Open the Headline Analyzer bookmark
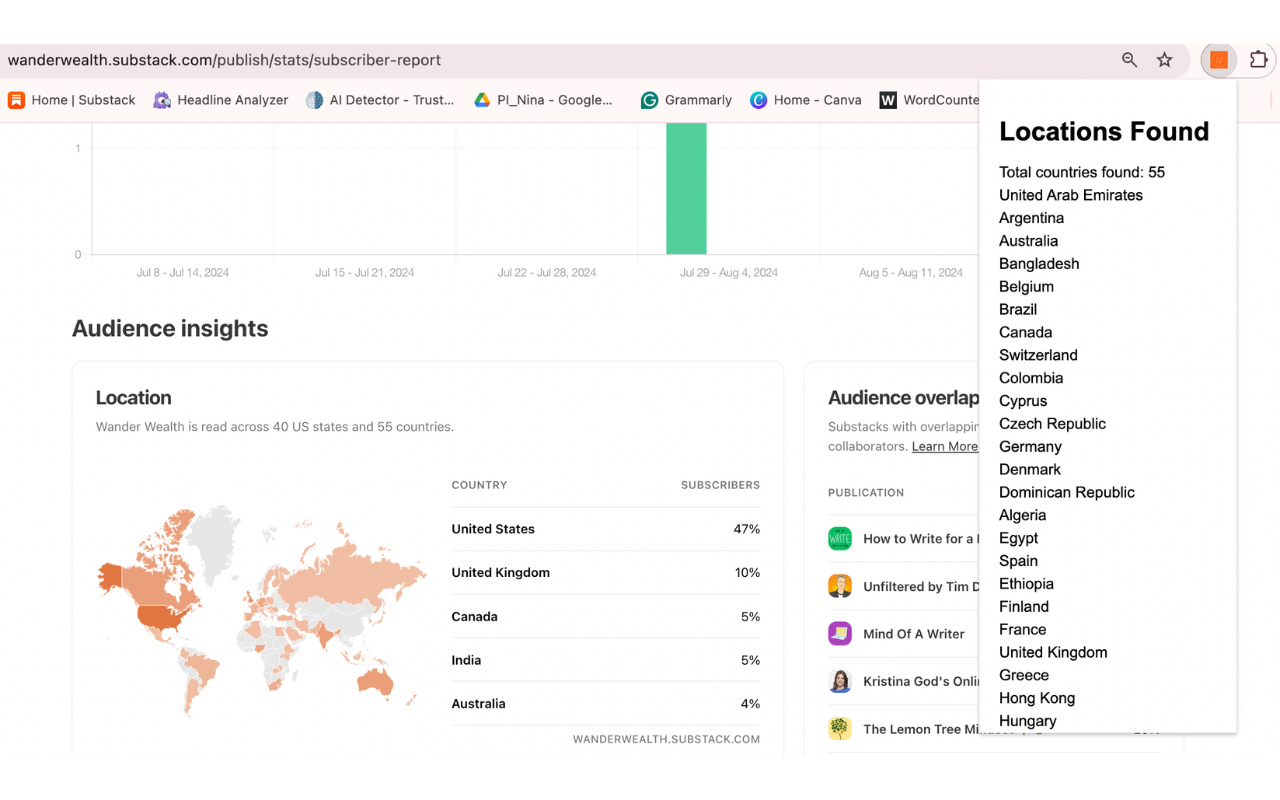Viewport: 1280px width, 800px height. pos(221,100)
